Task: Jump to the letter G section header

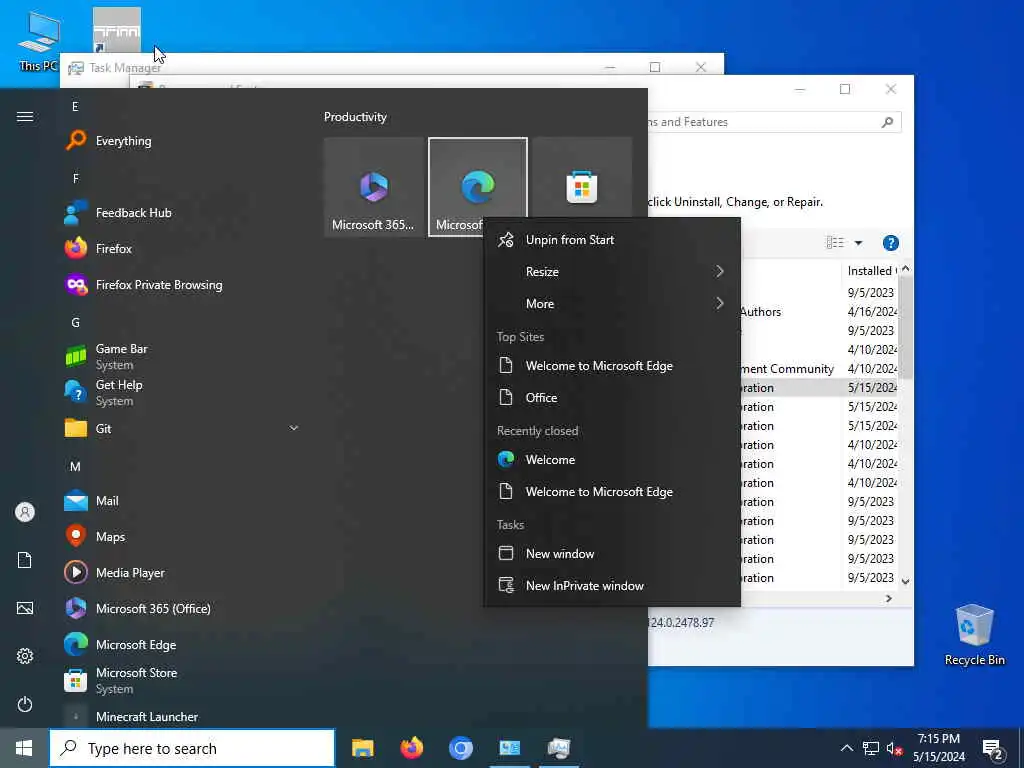Action: coord(76,323)
